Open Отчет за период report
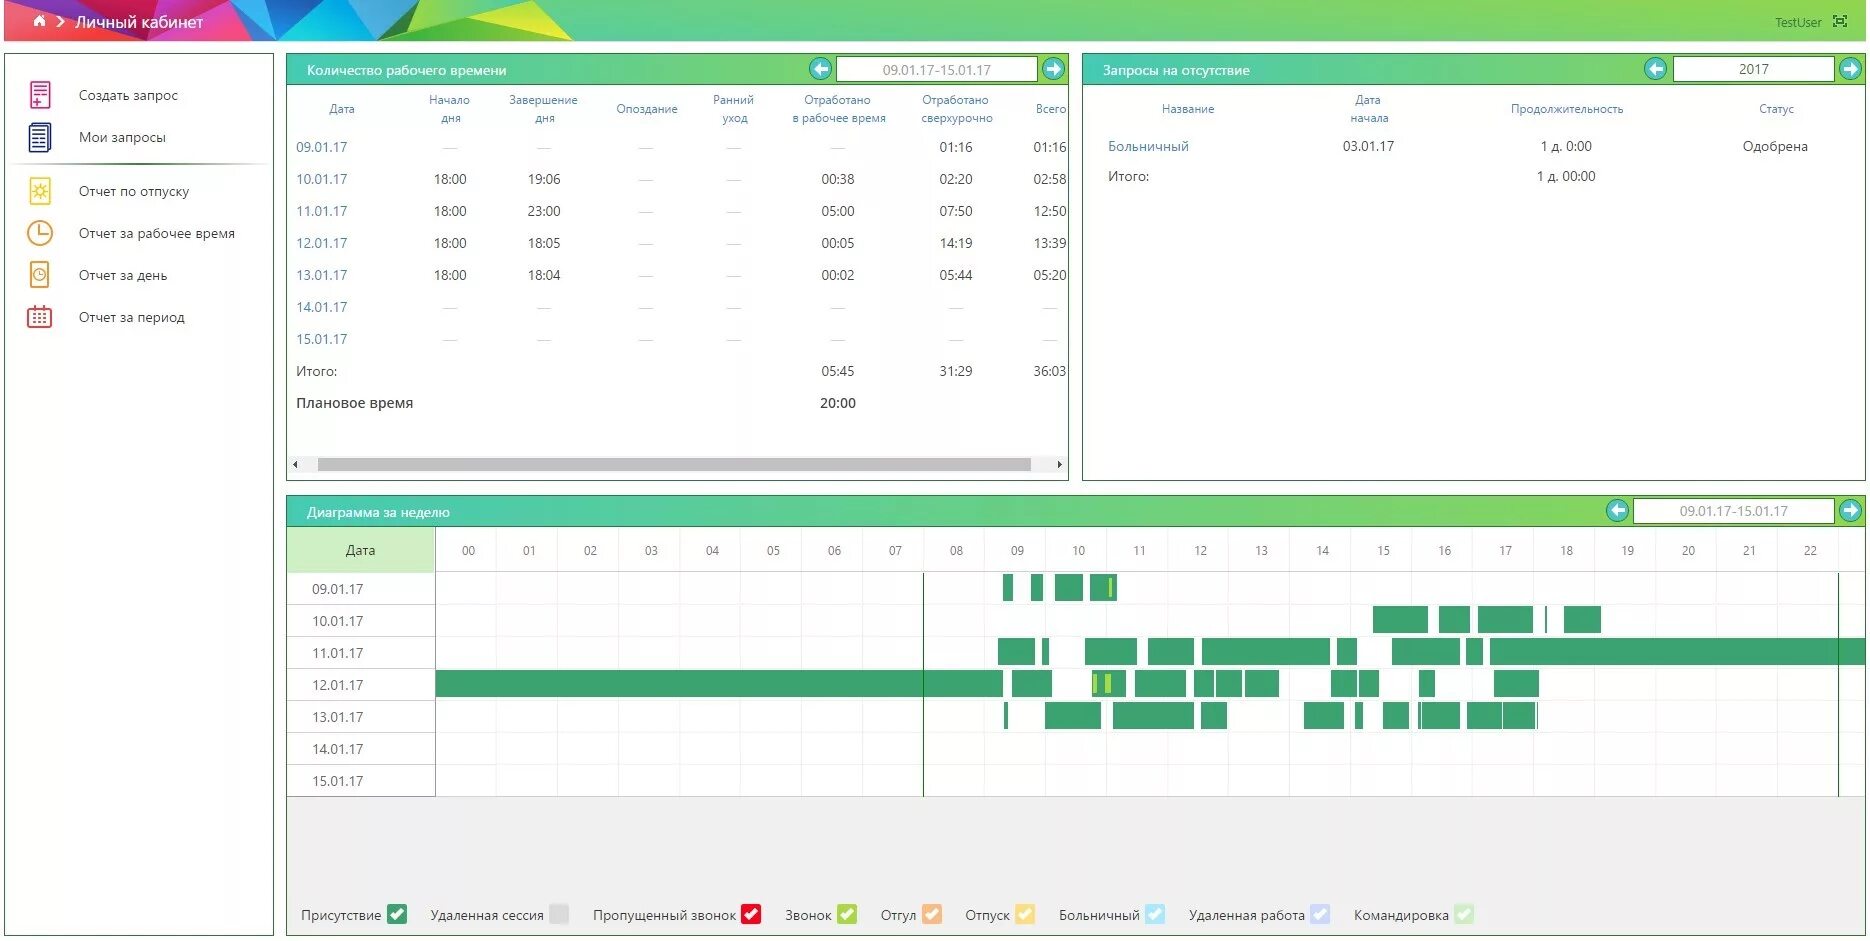 (132, 317)
